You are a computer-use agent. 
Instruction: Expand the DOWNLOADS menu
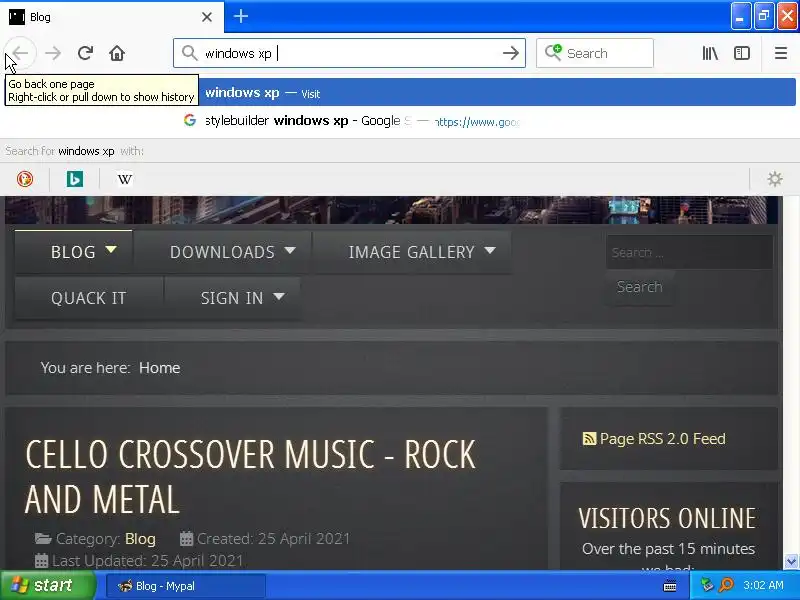(222, 252)
